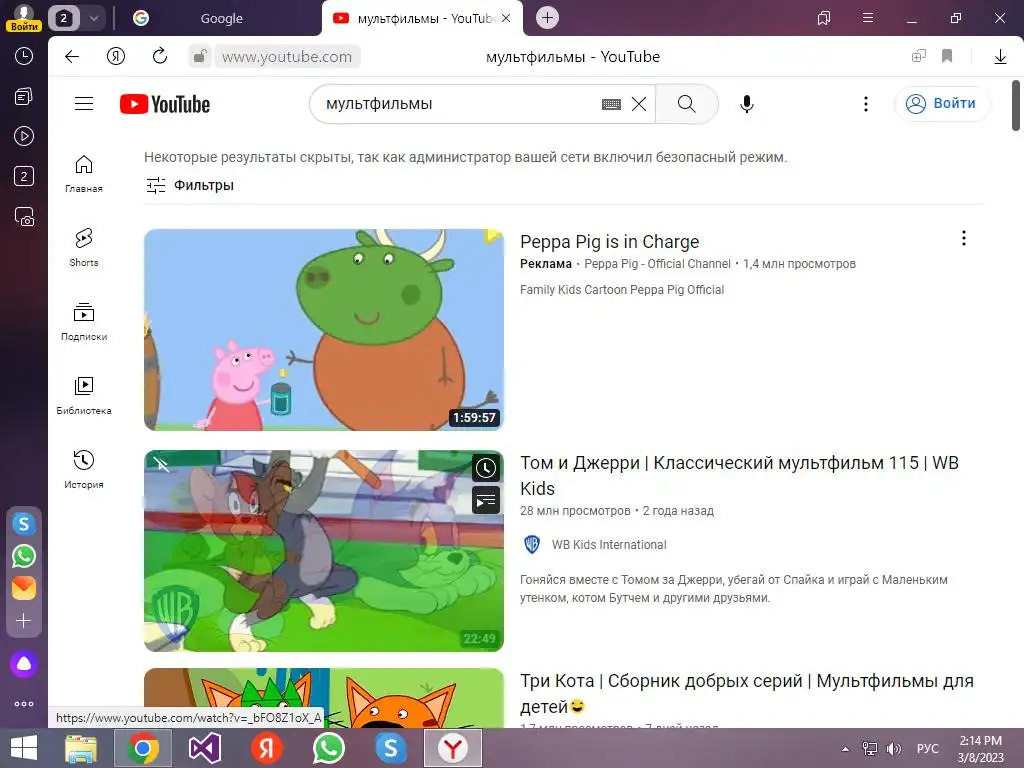Click the www.youtube.com address field
1024x768 pixels.
click(x=287, y=57)
